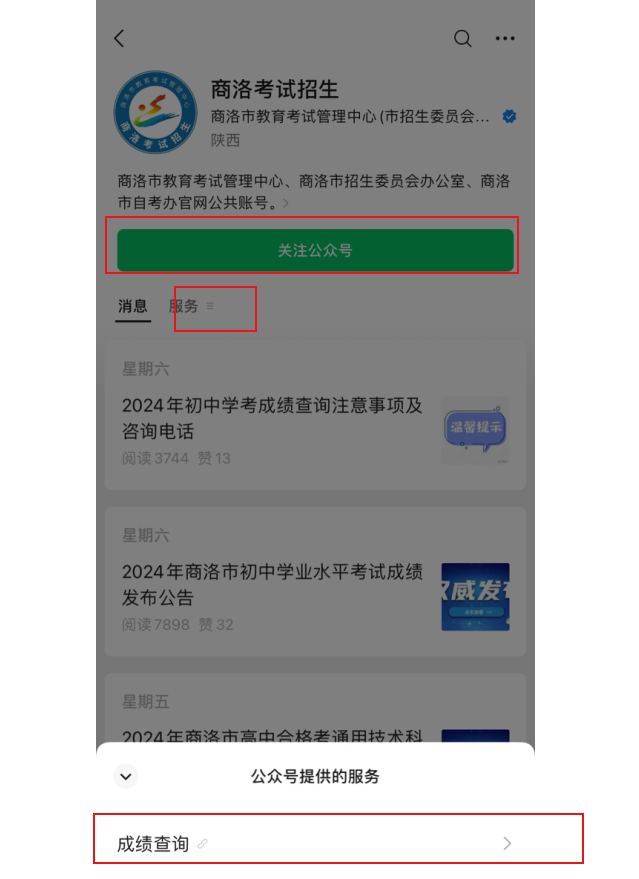Image resolution: width=639 pixels, height=879 pixels.
Task: Switch to the 服务 tab
Action: click(x=184, y=306)
